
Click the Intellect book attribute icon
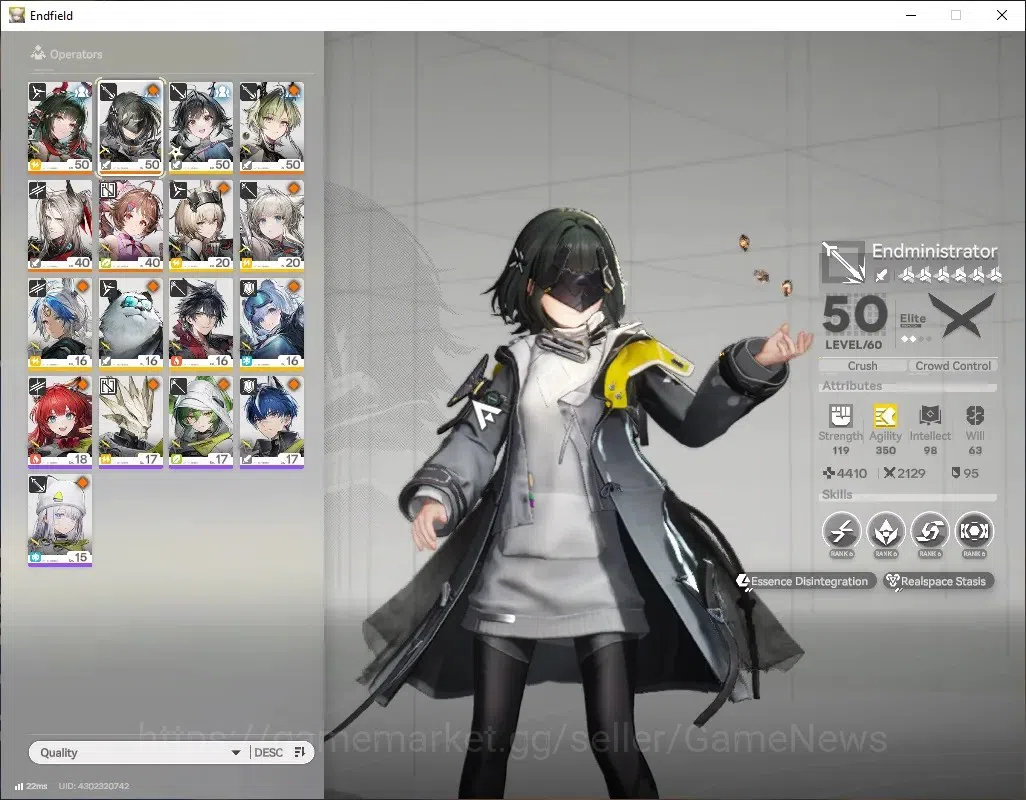pos(930,415)
